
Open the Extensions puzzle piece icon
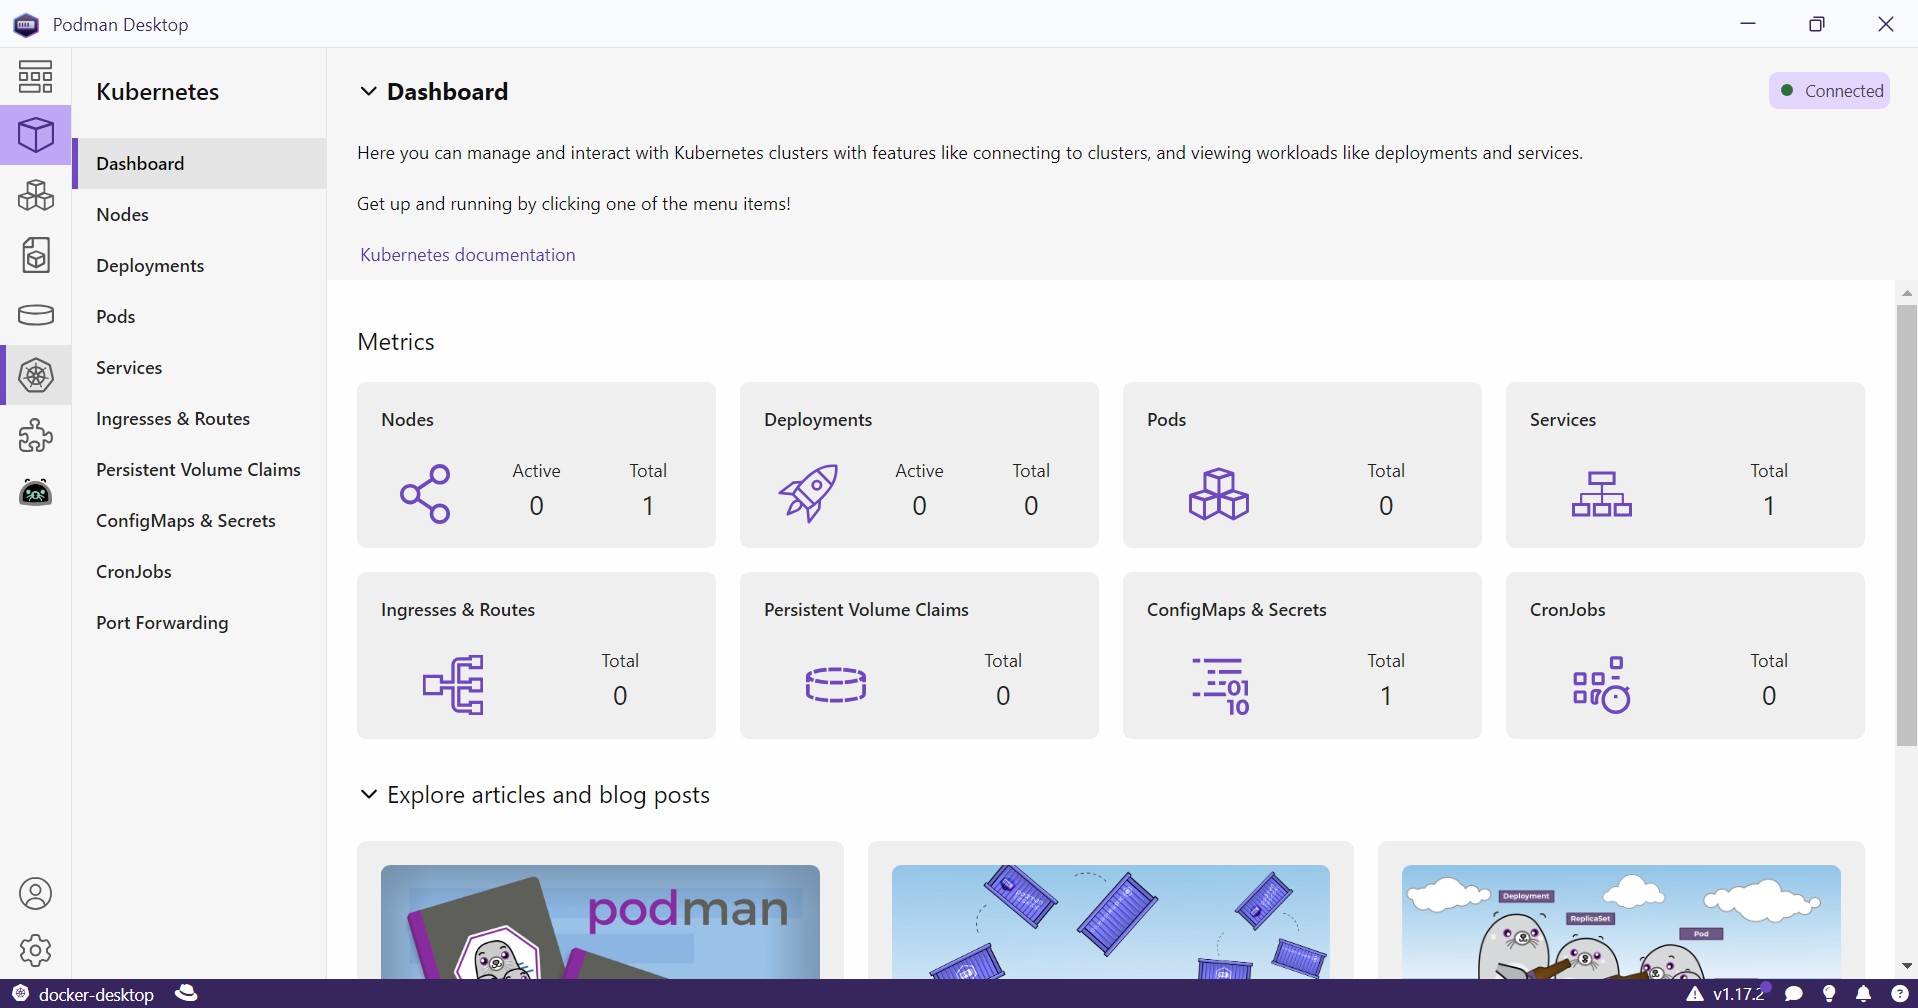(x=35, y=435)
